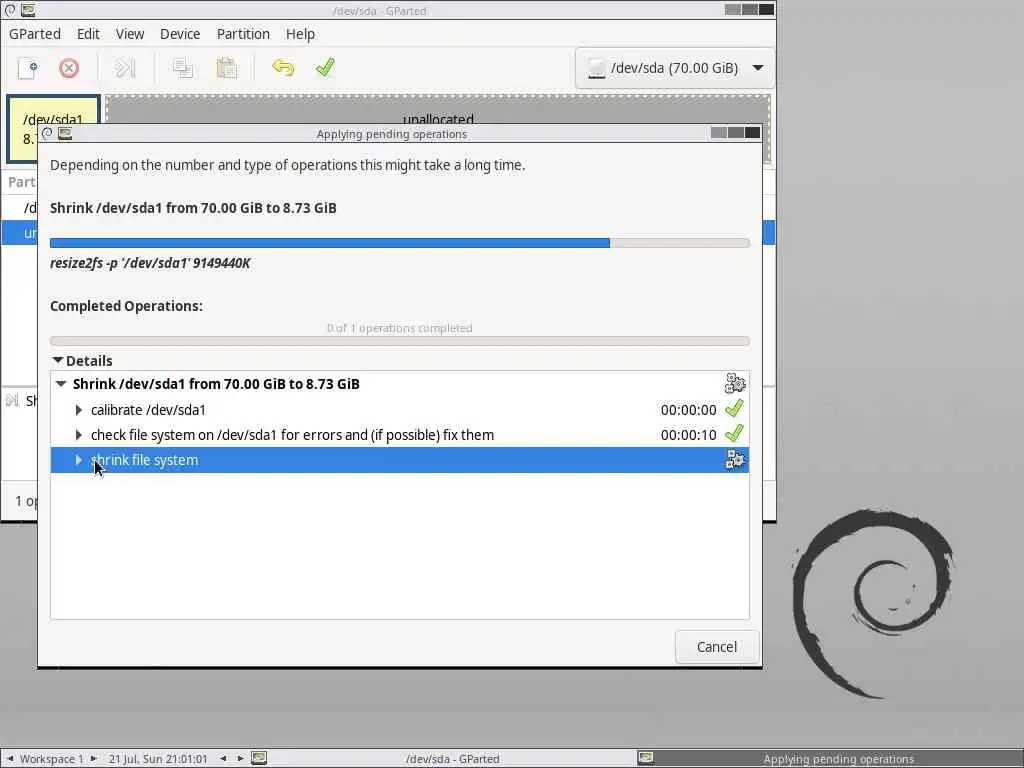Collapse the Details section

point(57,360)
